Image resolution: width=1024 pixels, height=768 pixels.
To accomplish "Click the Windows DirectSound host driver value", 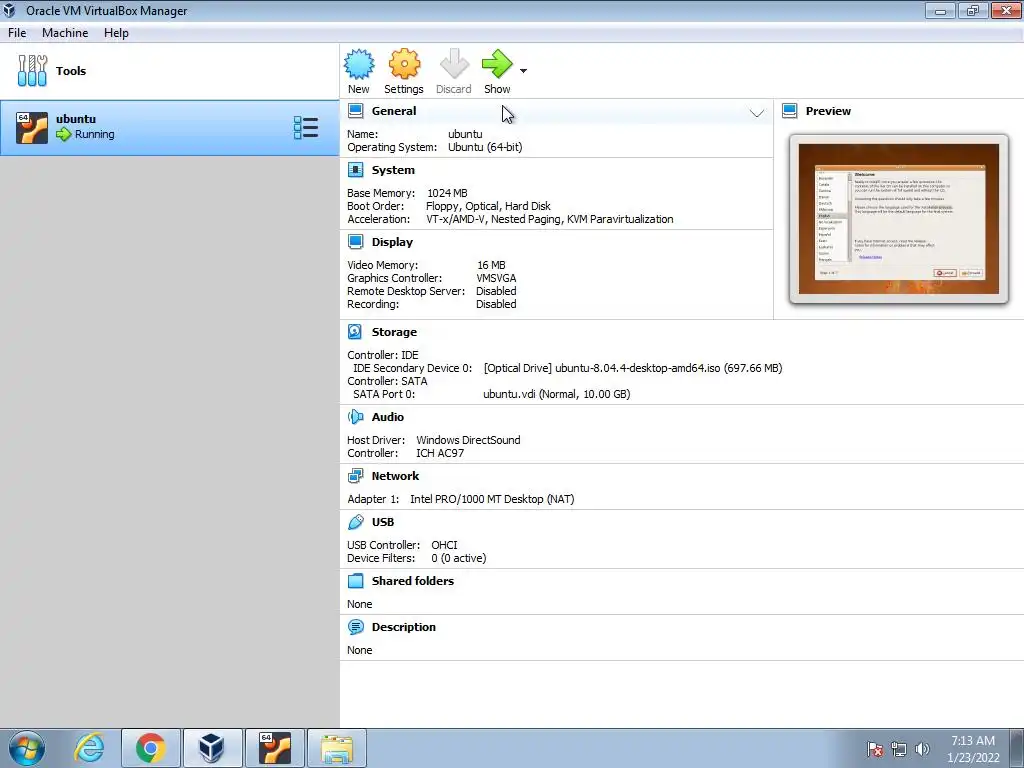I will [x=468, y=440].
